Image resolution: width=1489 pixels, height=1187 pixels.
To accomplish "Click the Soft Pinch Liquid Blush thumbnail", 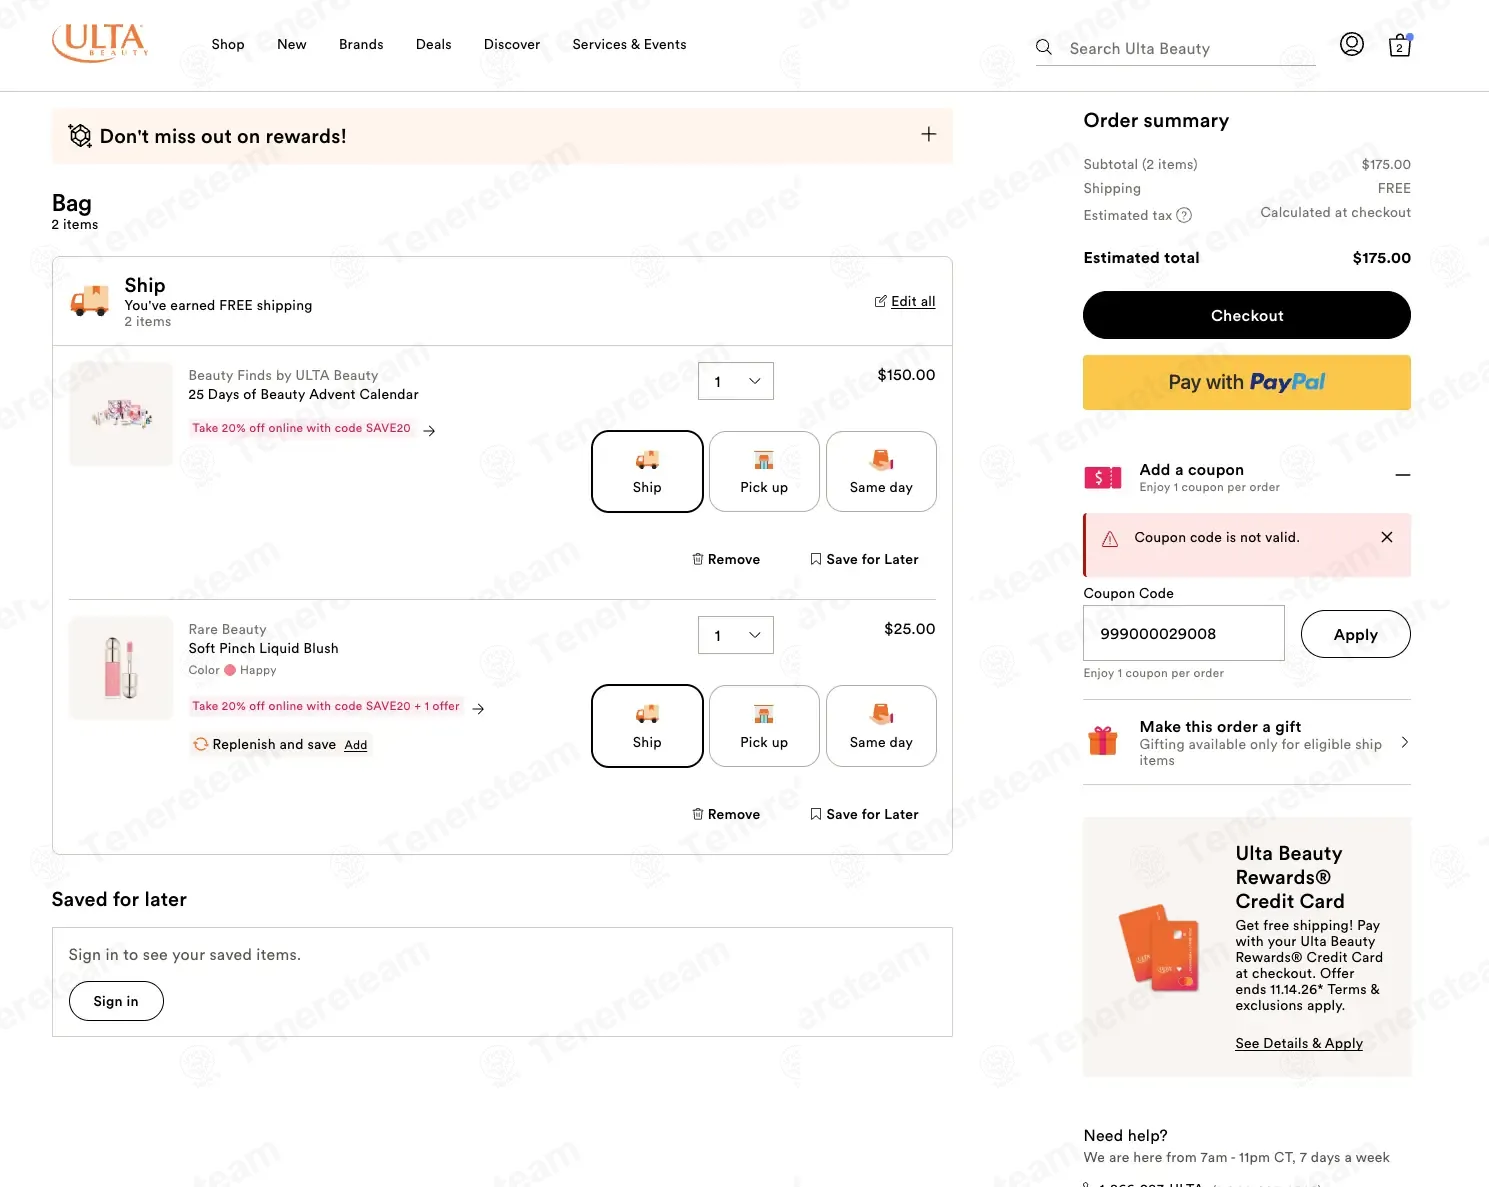I will (x=121, y=668).
